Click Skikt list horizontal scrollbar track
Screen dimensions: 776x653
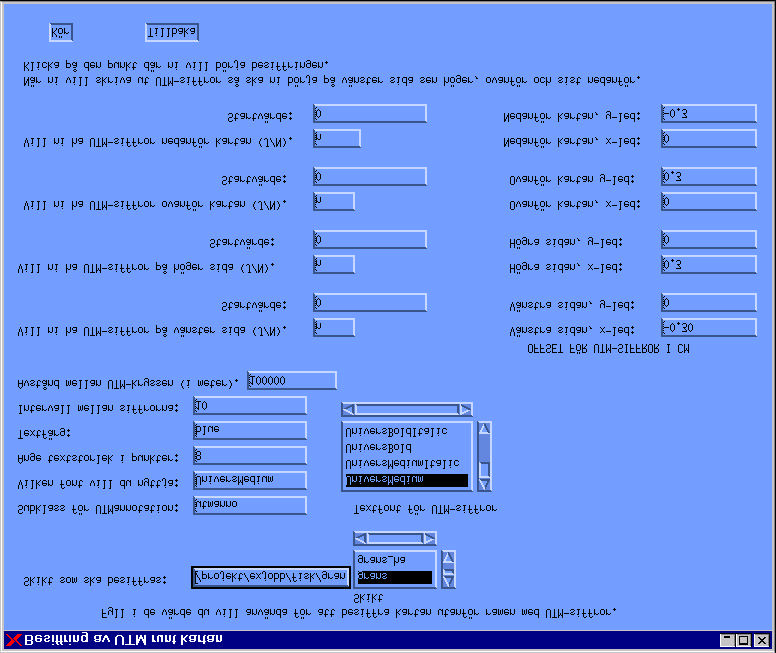tap(395, 538)
